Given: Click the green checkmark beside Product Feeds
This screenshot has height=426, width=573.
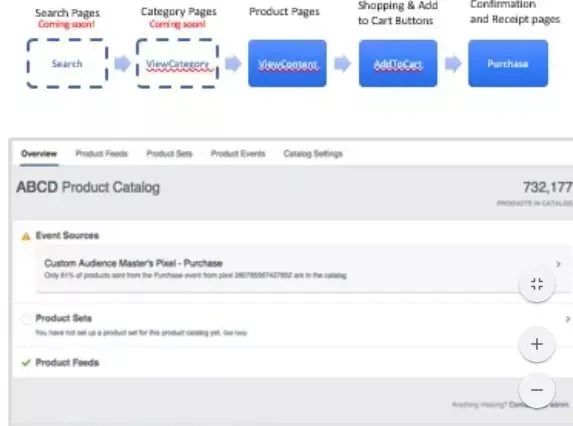Looking at the screenshot, I should coord(26,362).
